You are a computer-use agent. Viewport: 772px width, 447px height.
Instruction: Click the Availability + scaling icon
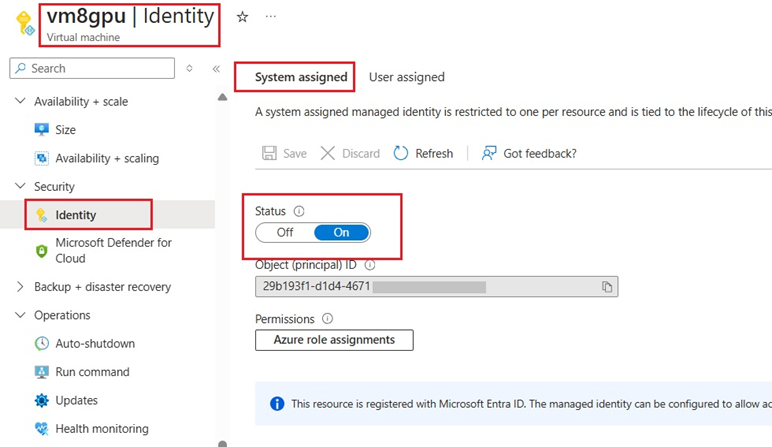[42, 158]
